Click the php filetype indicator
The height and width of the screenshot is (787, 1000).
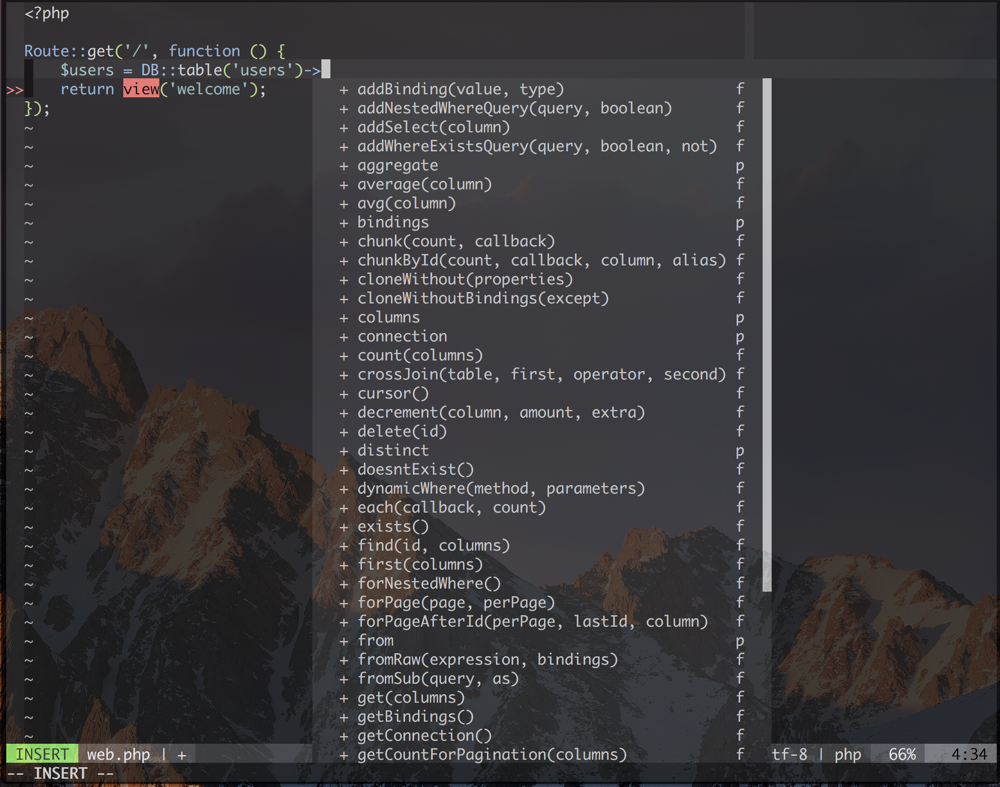(848, 755)
